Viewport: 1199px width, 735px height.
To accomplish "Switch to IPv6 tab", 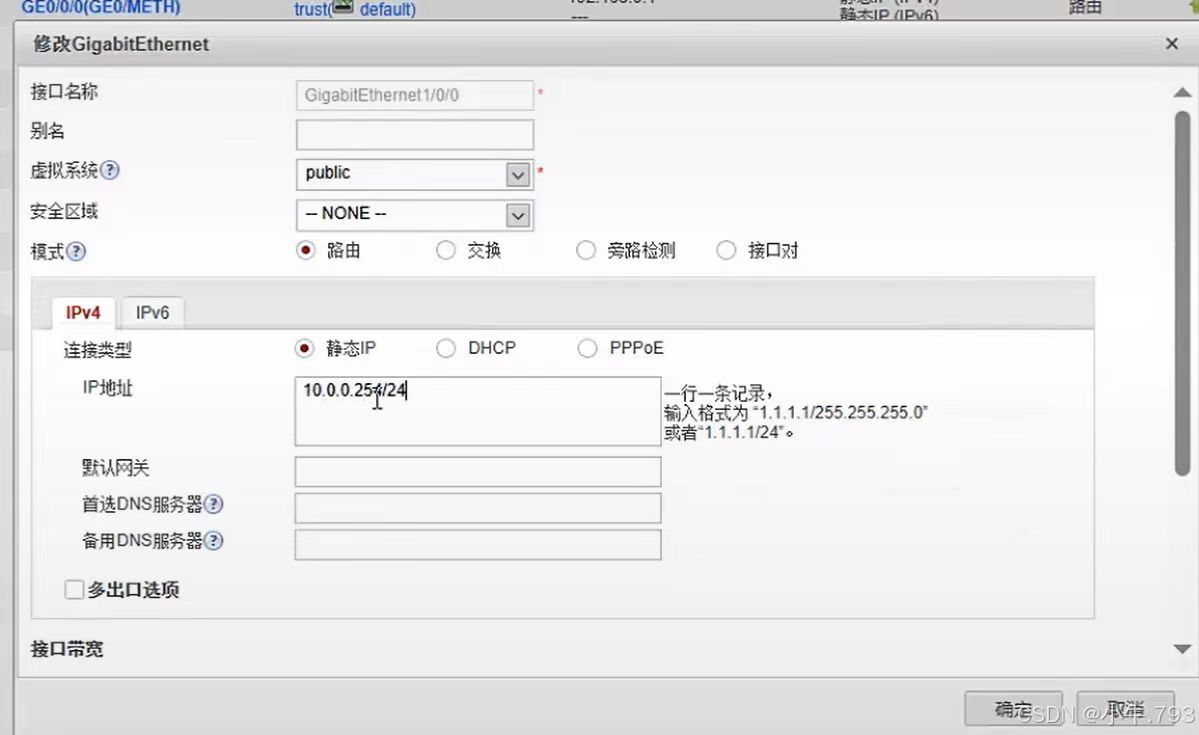I will point(152,313).
